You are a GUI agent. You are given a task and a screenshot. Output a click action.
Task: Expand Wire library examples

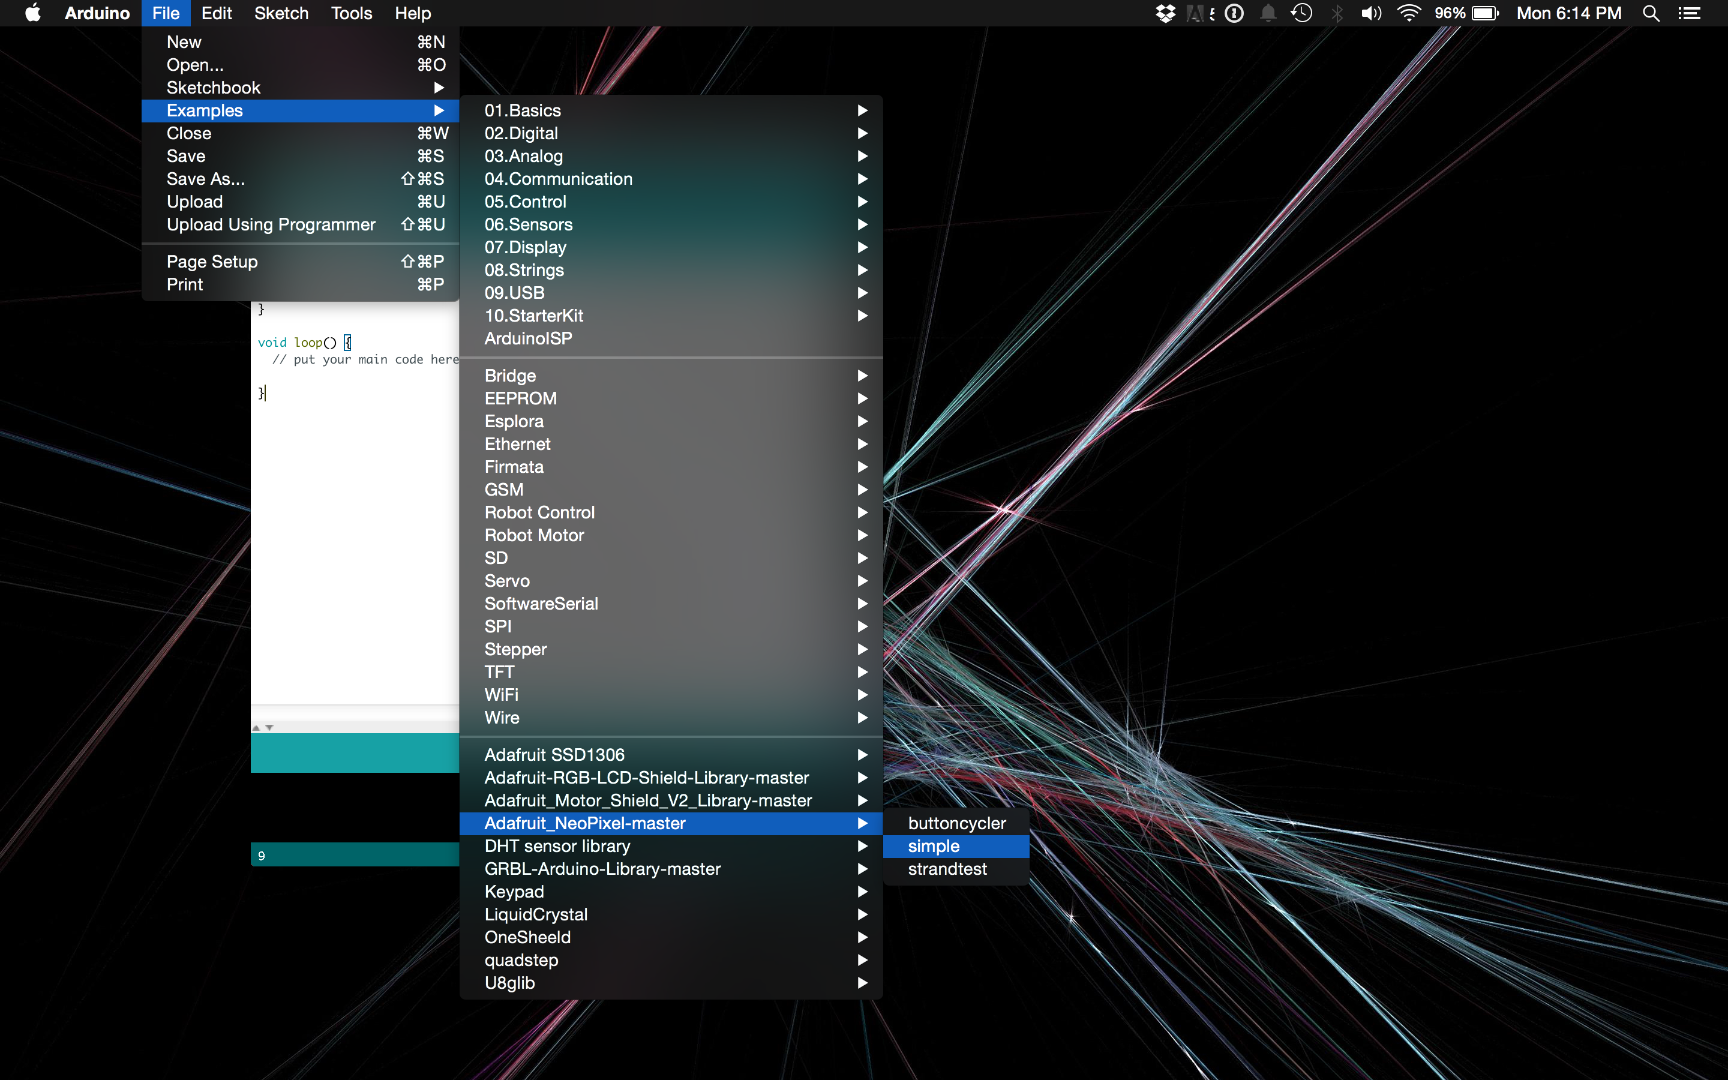click(671, 718)
